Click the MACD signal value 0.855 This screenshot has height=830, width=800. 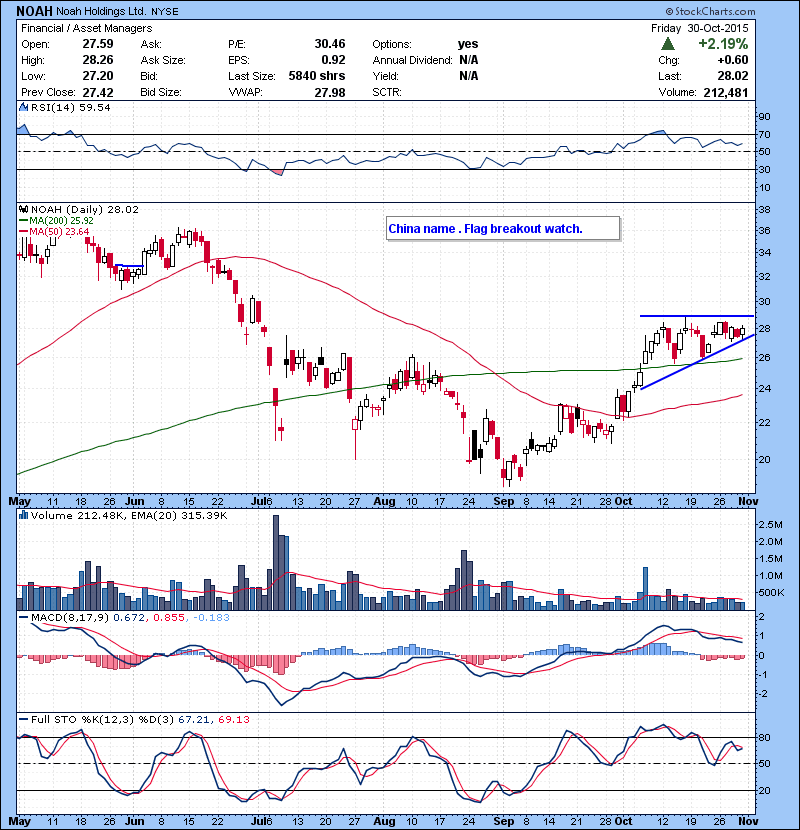169,617
